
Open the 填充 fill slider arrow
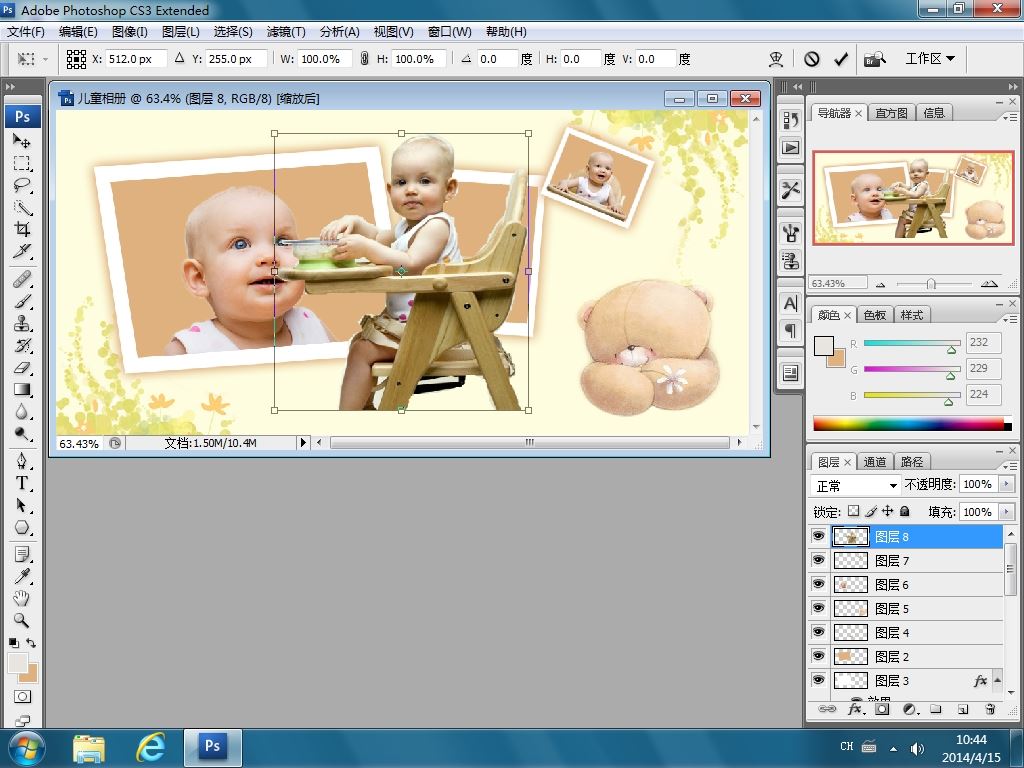1007,511
